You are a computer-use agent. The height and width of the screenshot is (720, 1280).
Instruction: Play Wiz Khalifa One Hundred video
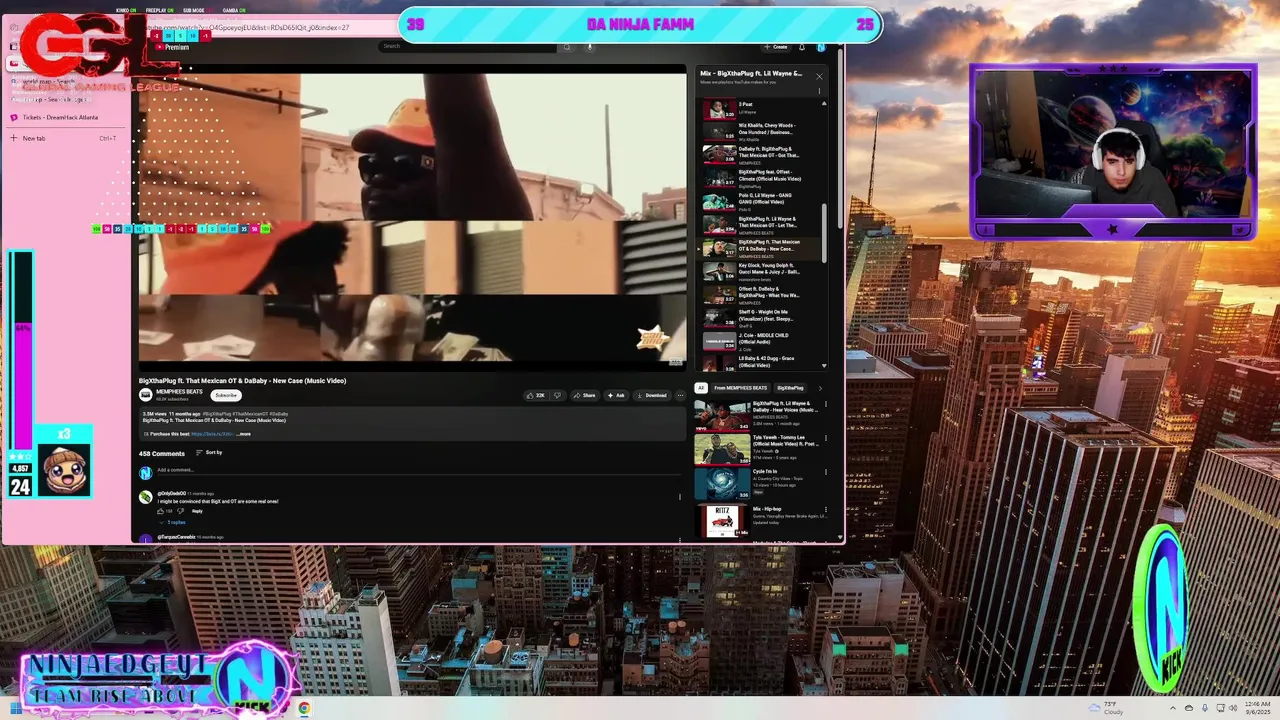pos(762,131)
